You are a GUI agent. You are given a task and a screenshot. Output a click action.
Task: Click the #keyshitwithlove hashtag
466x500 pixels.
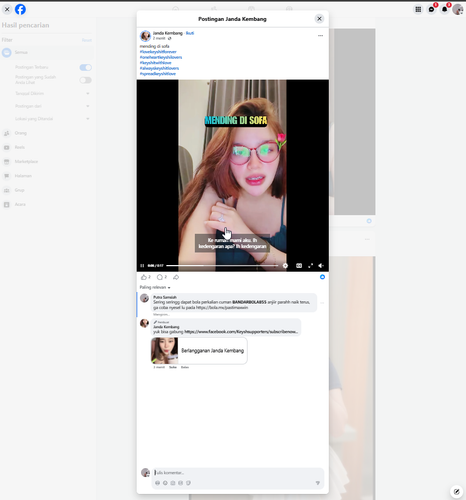(x=155, y=63)
